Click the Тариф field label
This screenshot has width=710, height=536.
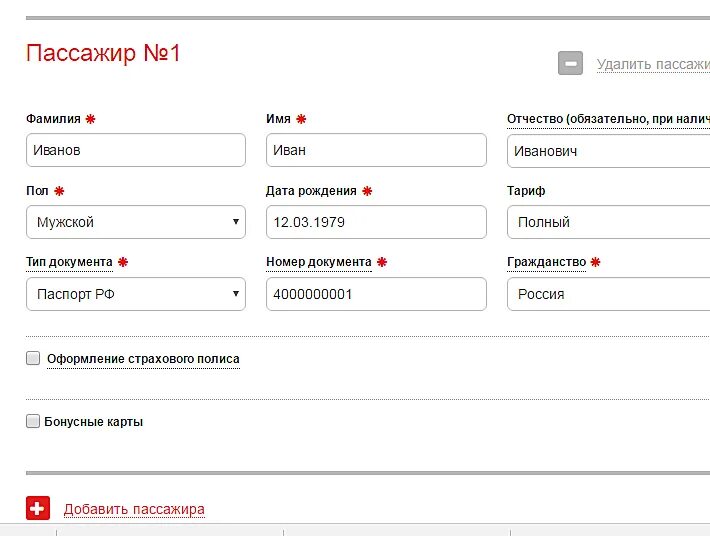click(526, 191)
